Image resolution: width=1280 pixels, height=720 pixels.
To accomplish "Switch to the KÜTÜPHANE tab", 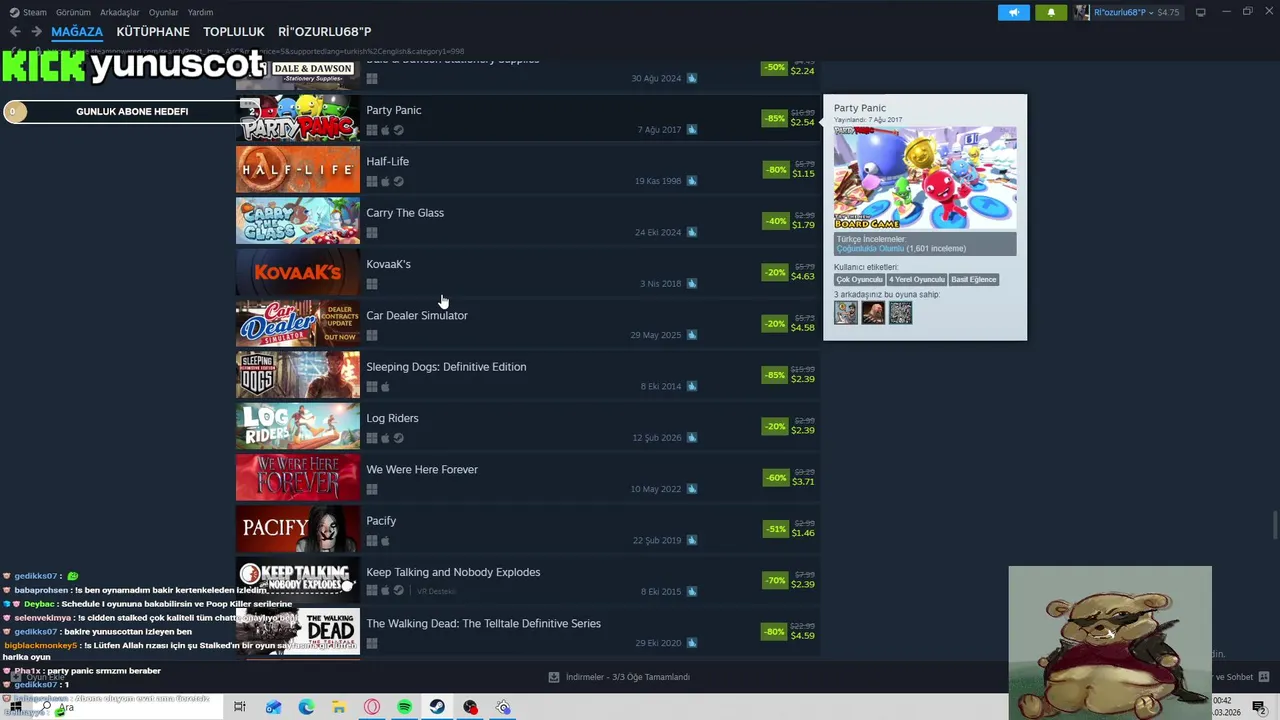I will [153, 32].
